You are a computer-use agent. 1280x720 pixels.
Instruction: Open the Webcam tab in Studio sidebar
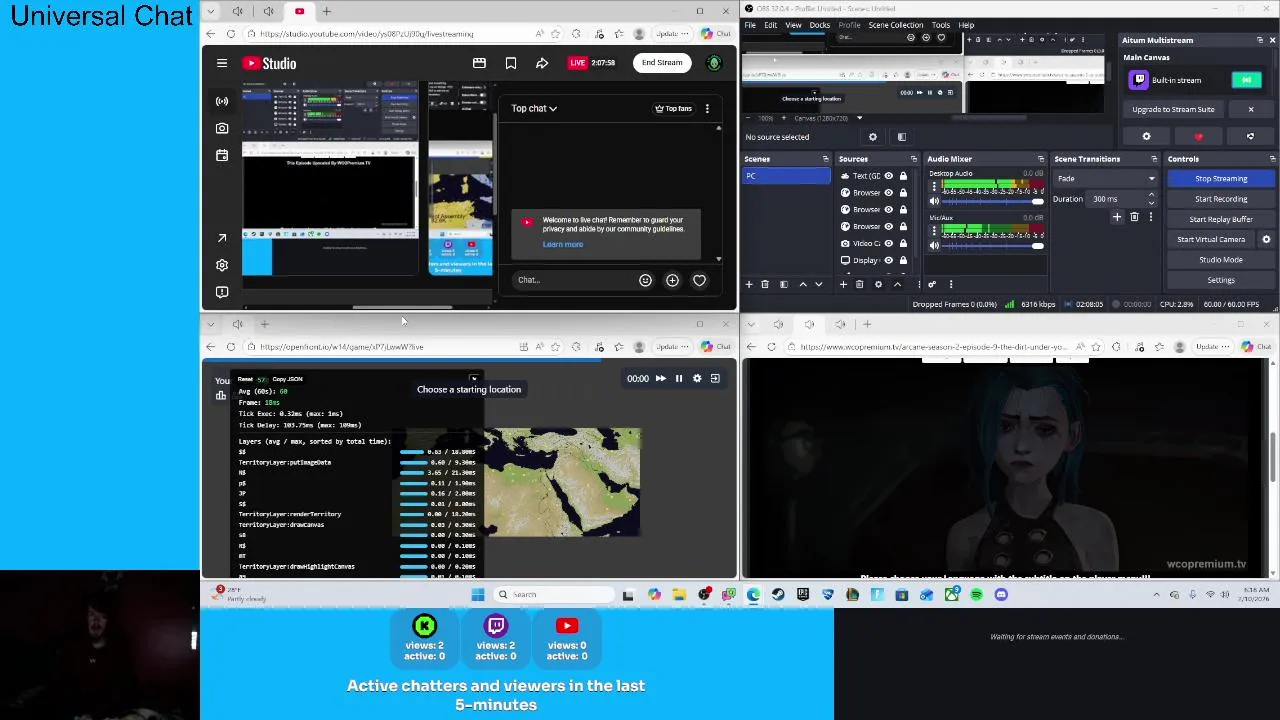[x=222, y=128]
